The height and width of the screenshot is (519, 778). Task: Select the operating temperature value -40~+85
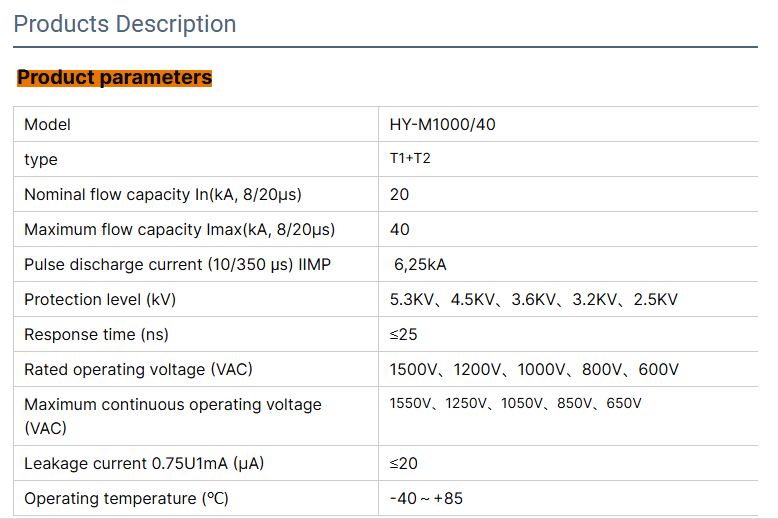tap(426, 498)
